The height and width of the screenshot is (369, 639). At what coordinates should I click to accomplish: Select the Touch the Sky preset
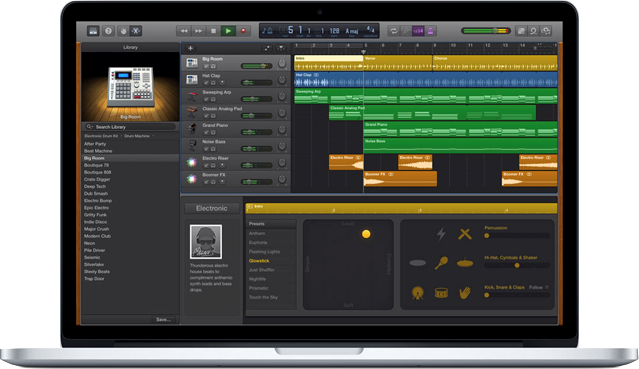(263, 297)
